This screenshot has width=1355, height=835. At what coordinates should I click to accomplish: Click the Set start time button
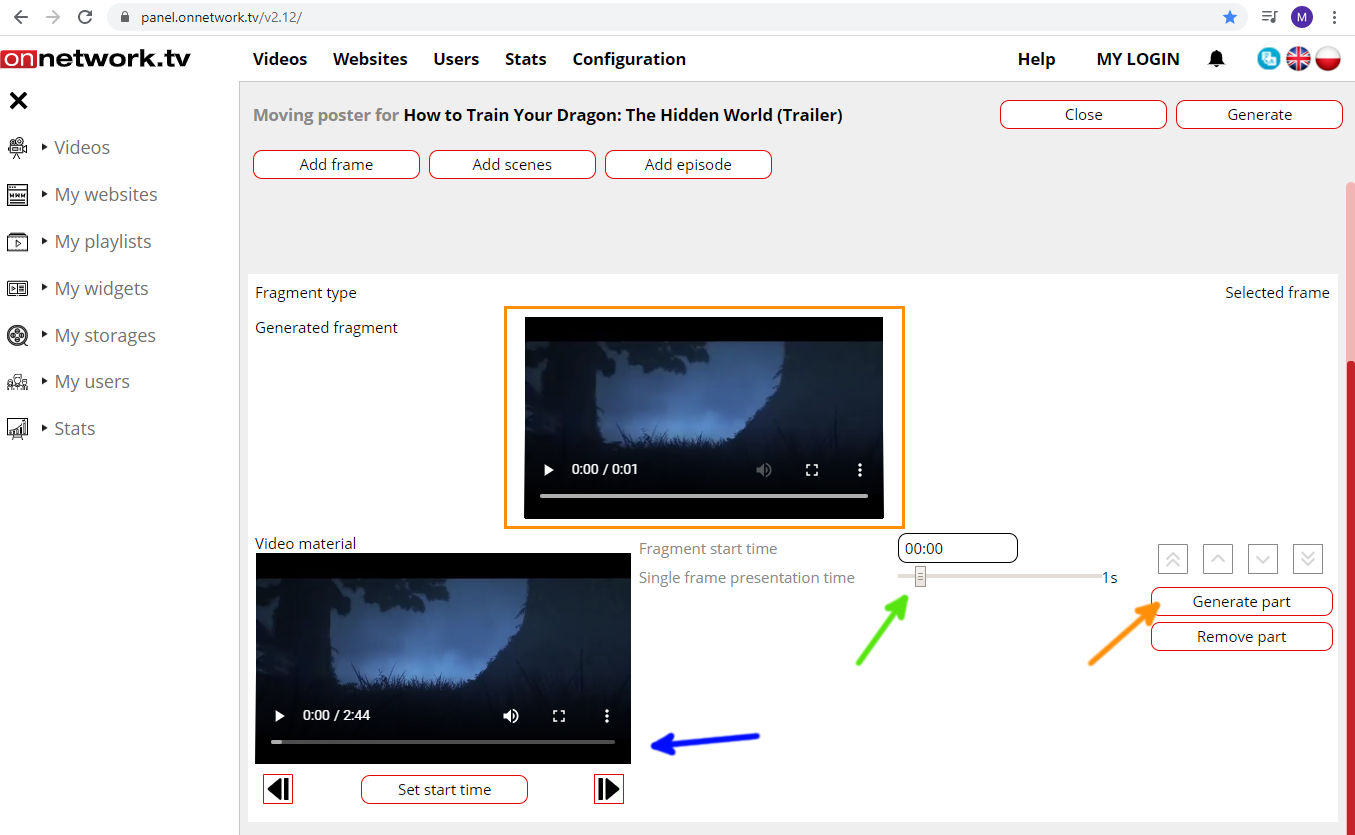click(444, 790)
